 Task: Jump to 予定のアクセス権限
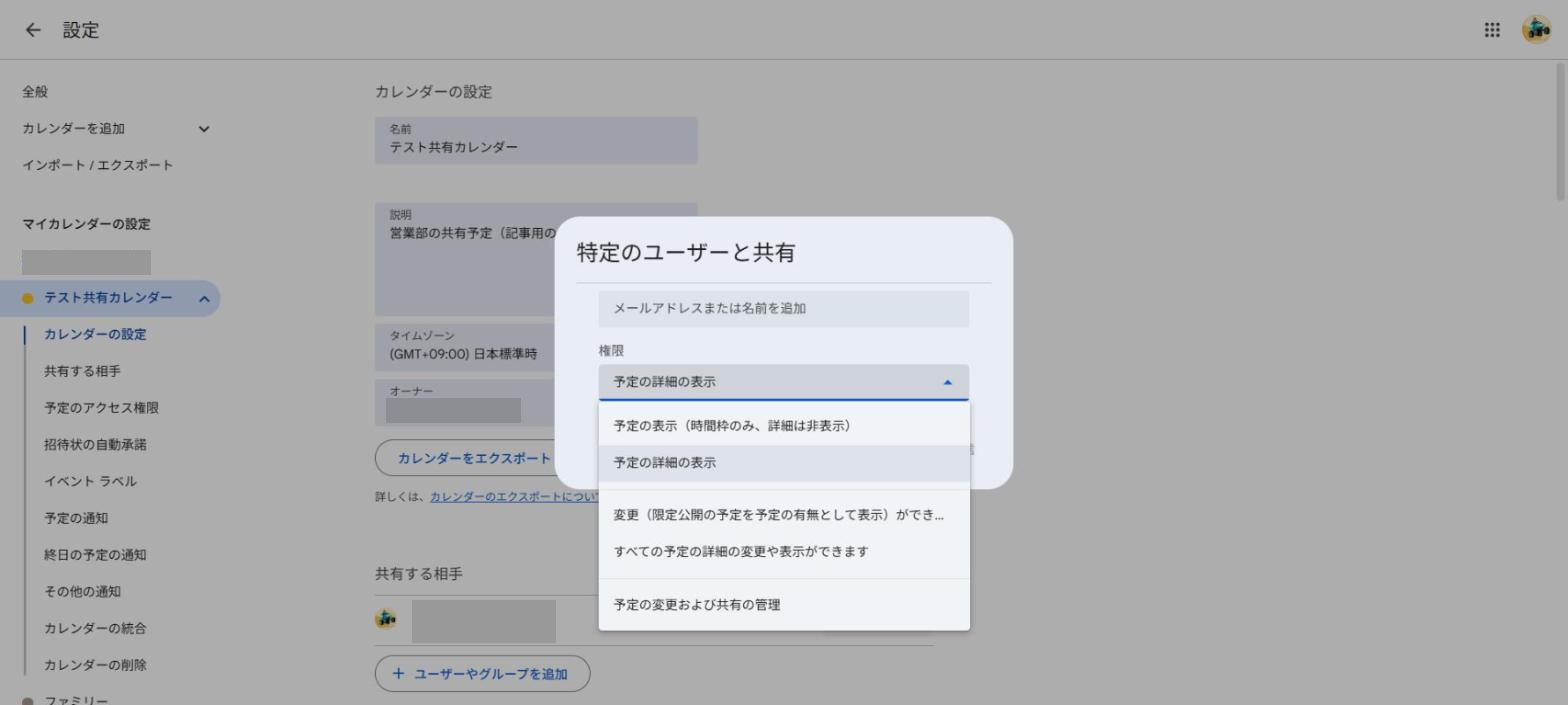click(101, 408)
